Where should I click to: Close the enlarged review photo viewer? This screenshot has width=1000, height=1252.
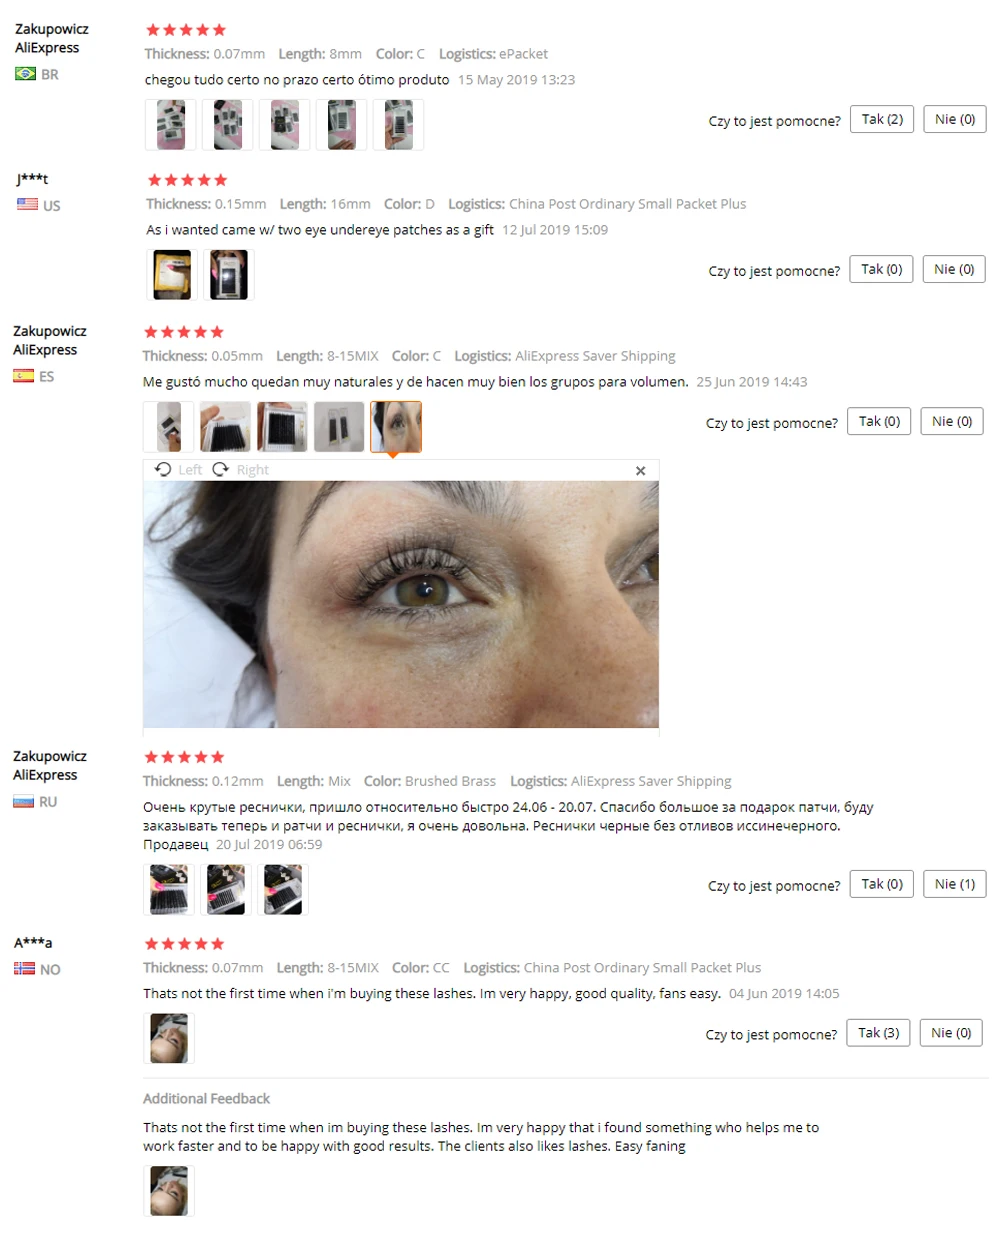[641, 471]
